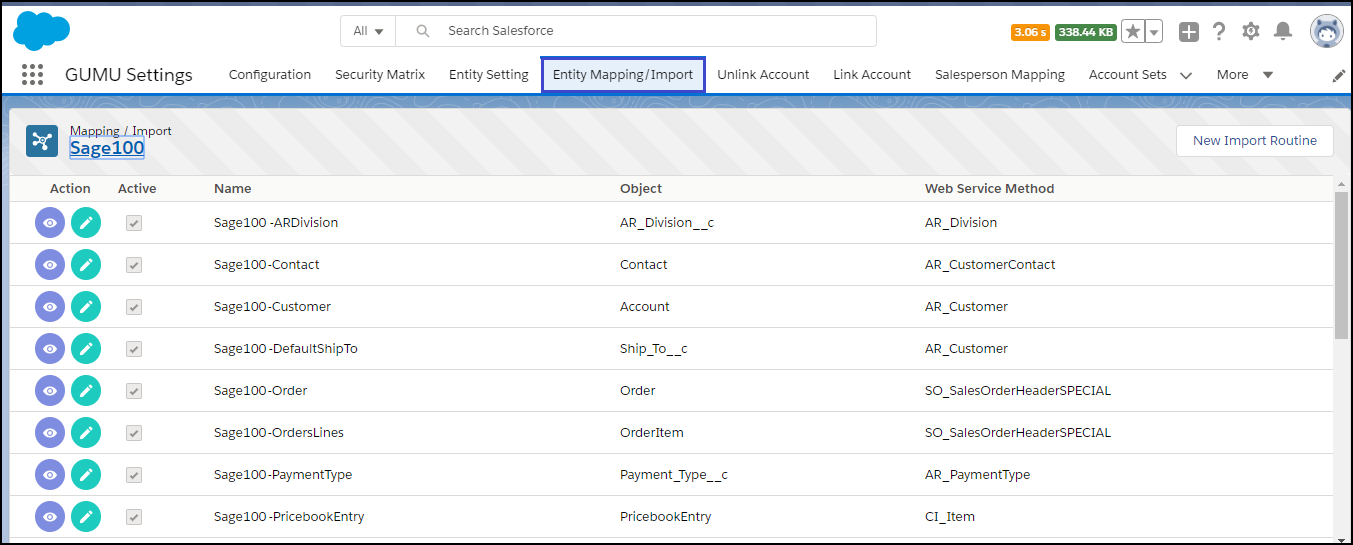Switch to the Security Matrix tab
This screenshot has height=545, width=1353.
pos(380,75)
